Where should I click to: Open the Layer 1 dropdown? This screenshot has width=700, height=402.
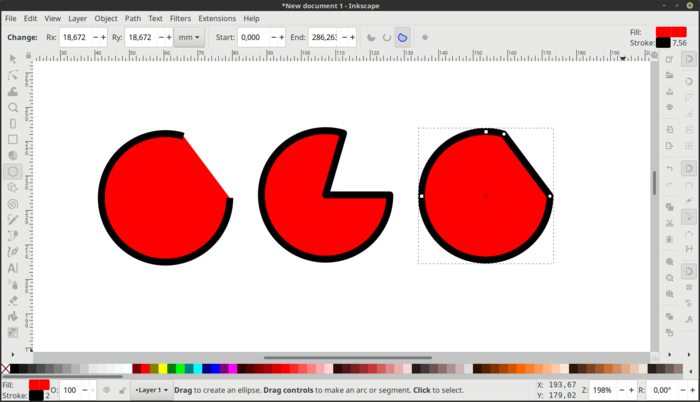pos(151,390)
